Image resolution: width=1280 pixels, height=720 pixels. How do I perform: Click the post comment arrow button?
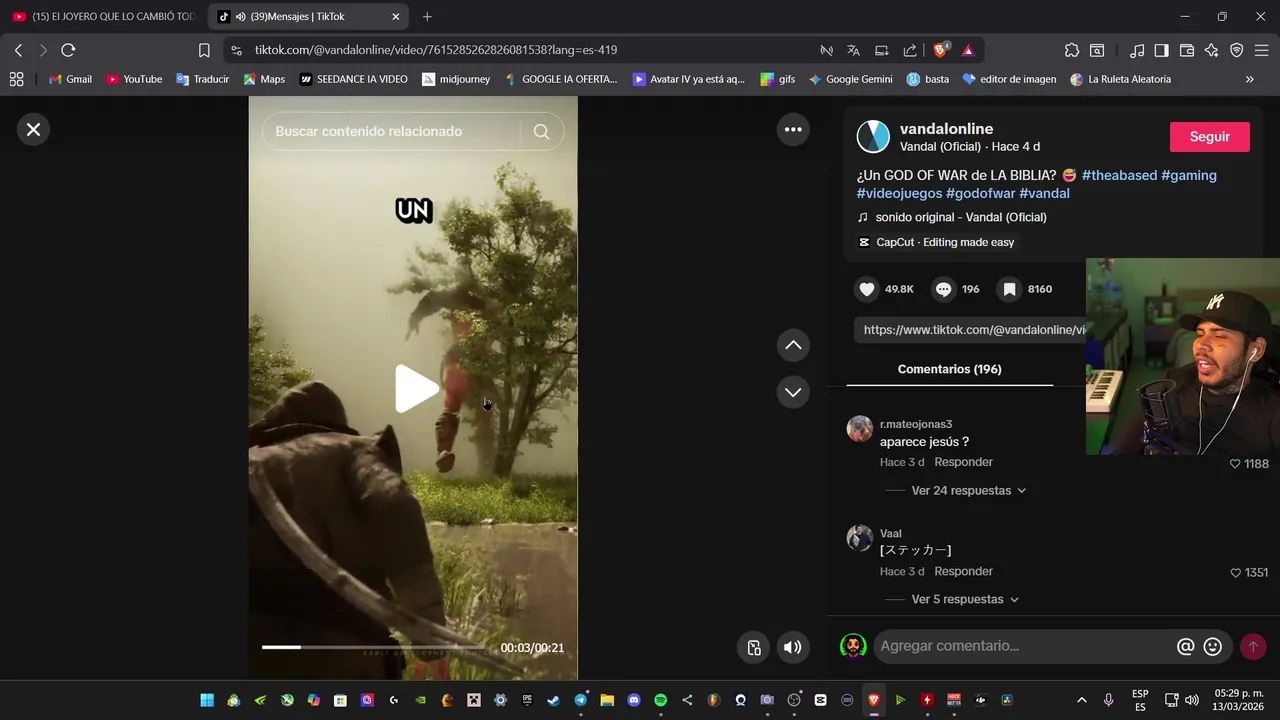pos(1253,647)
